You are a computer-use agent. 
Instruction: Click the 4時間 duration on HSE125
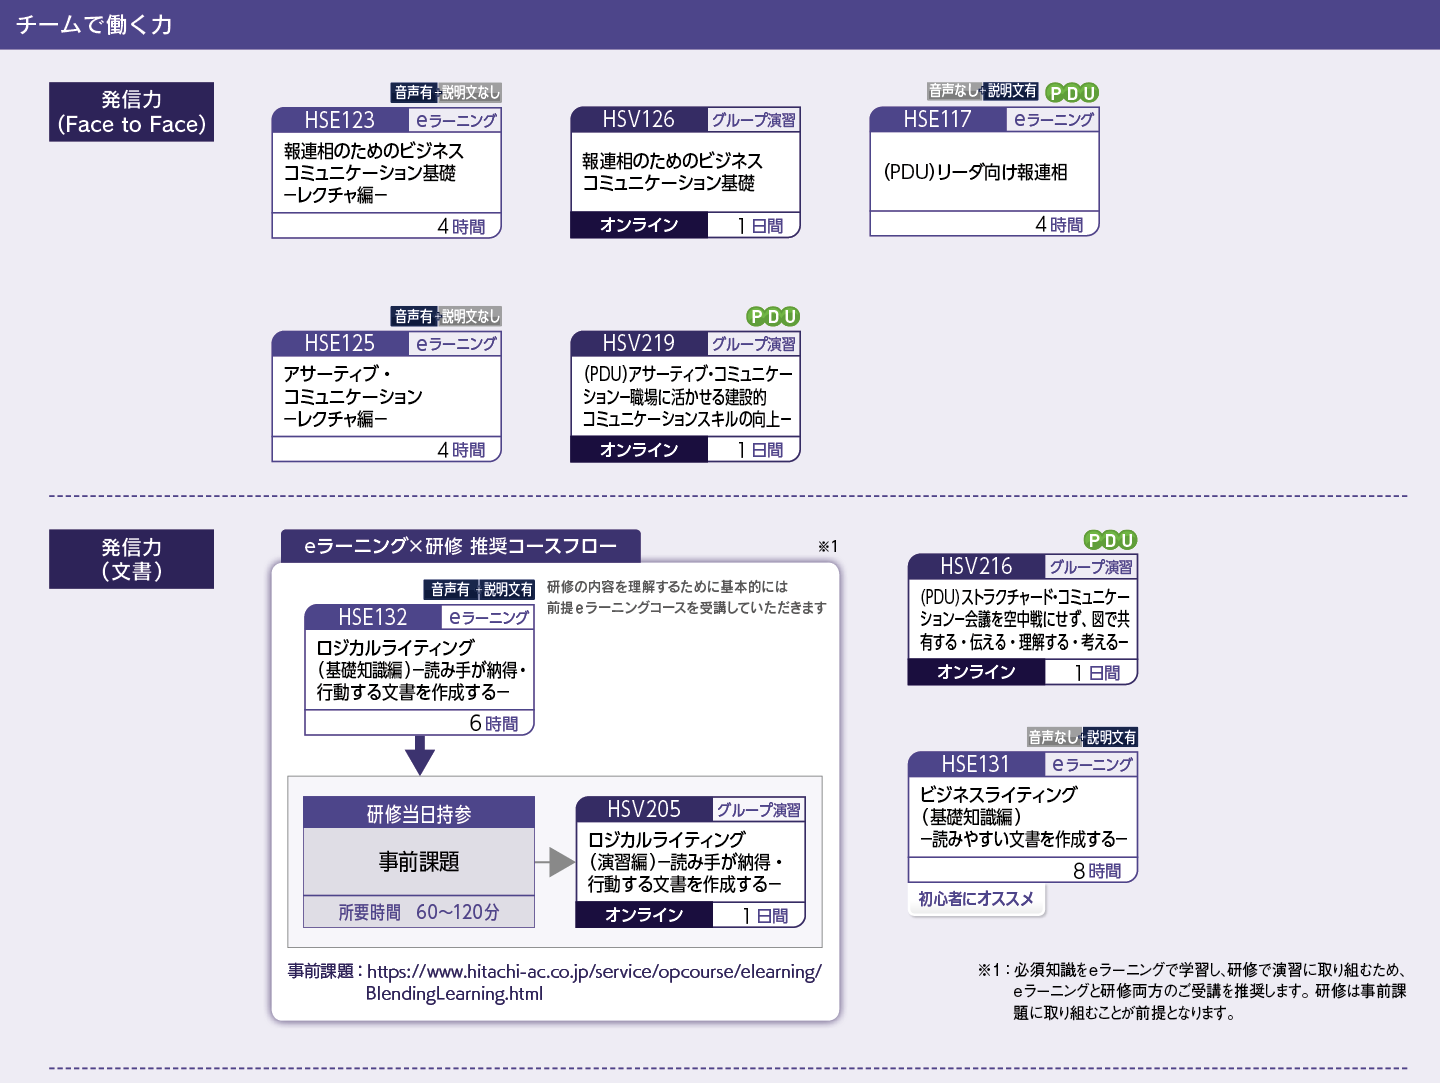pos(461,450)
